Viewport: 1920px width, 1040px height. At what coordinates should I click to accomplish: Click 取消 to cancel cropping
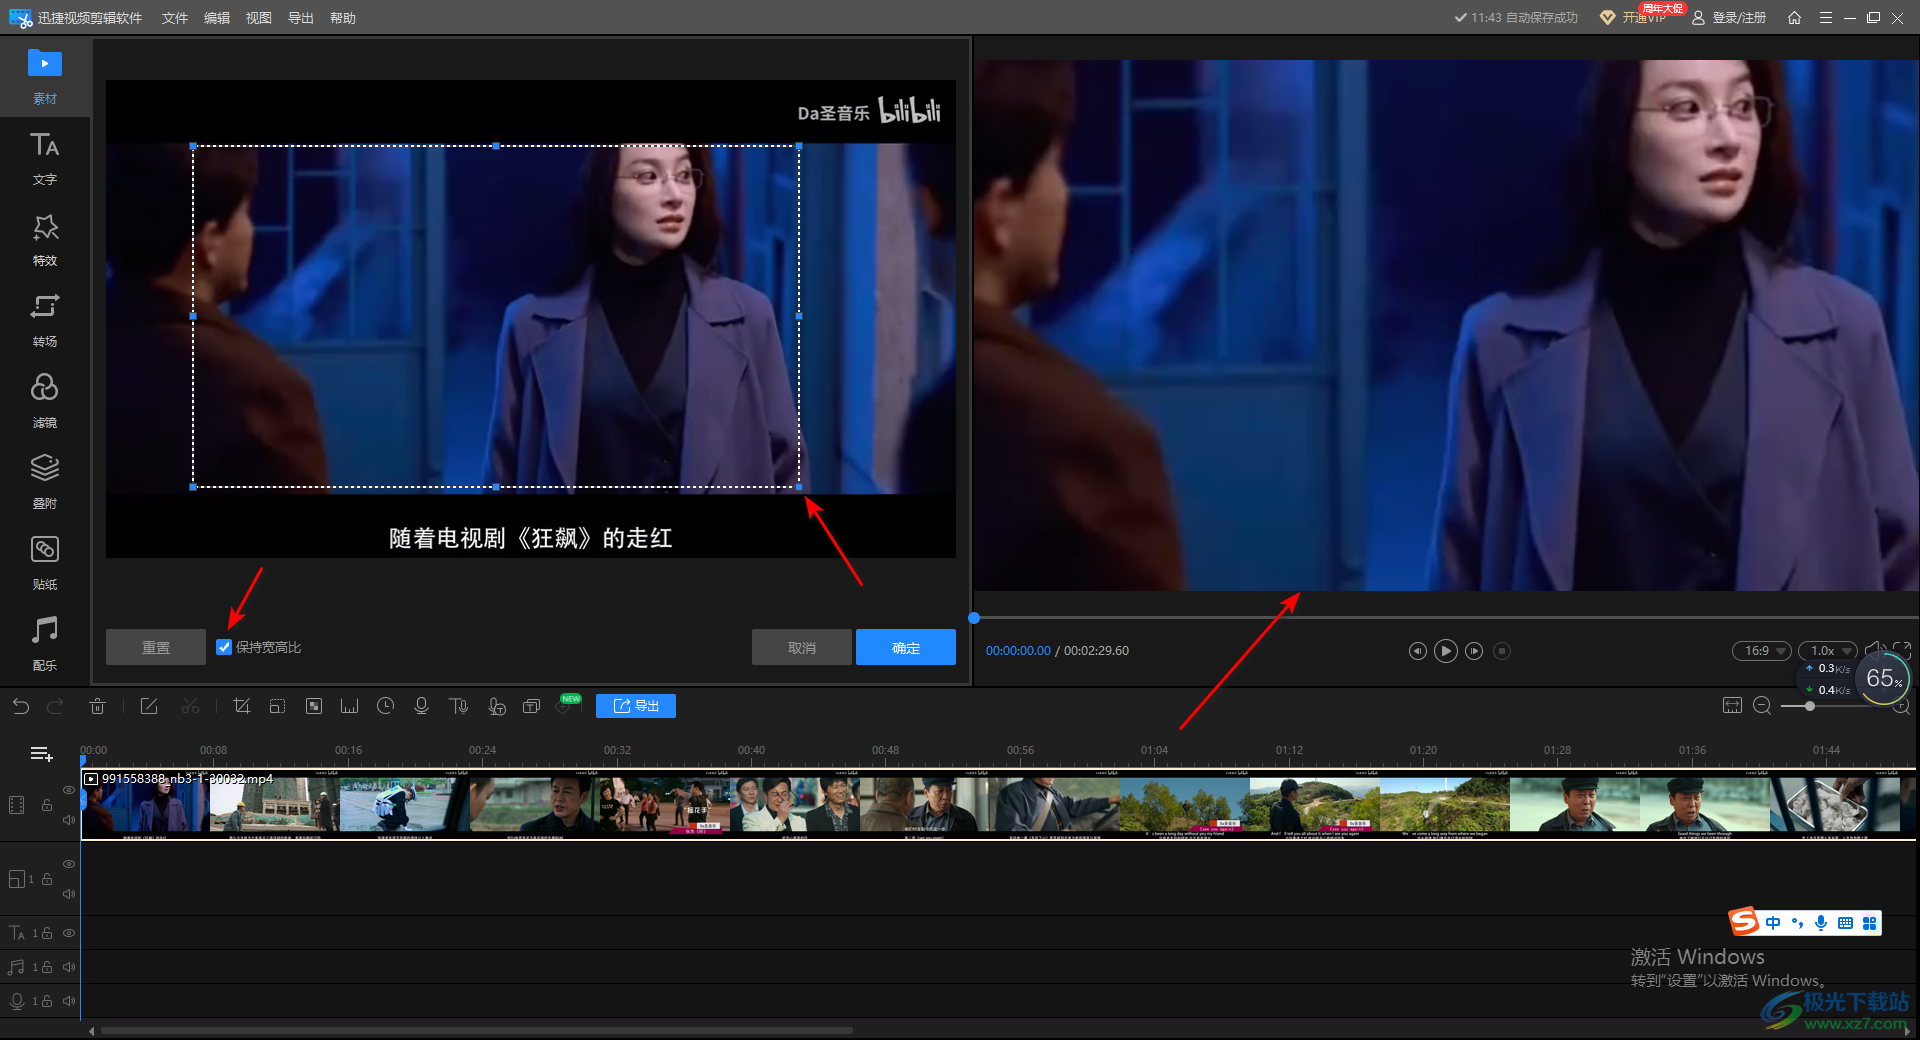802,647
